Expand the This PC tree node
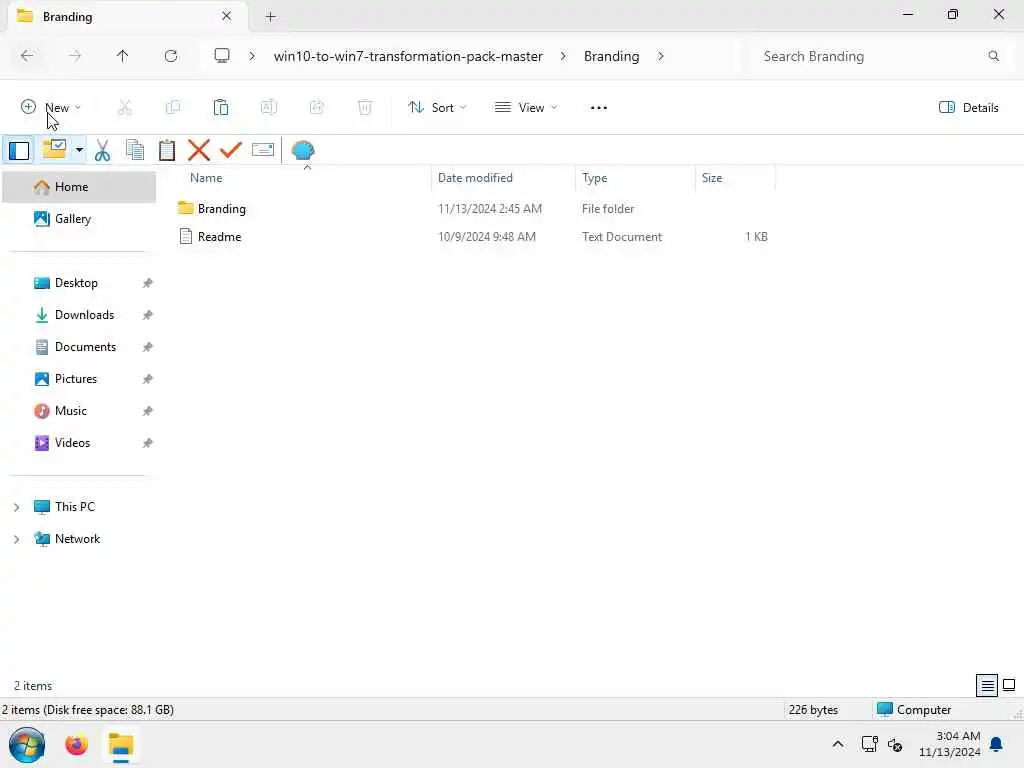Screen dimensions: 1024x768 (16, 507)
